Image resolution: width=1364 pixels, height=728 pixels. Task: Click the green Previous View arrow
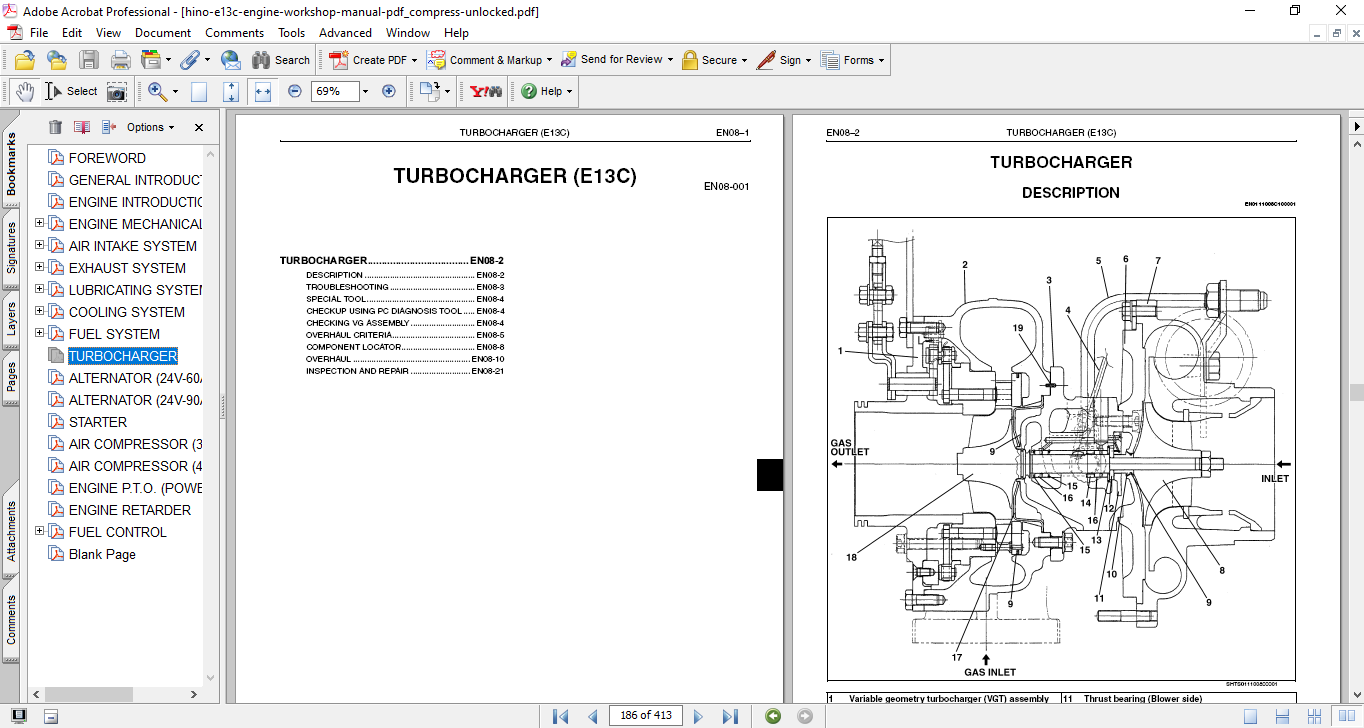773,716
